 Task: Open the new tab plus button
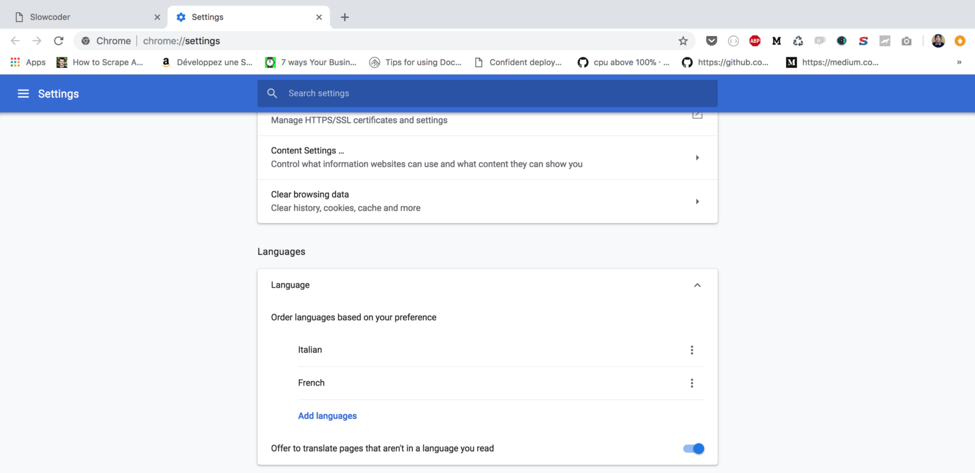coord(345,17)
